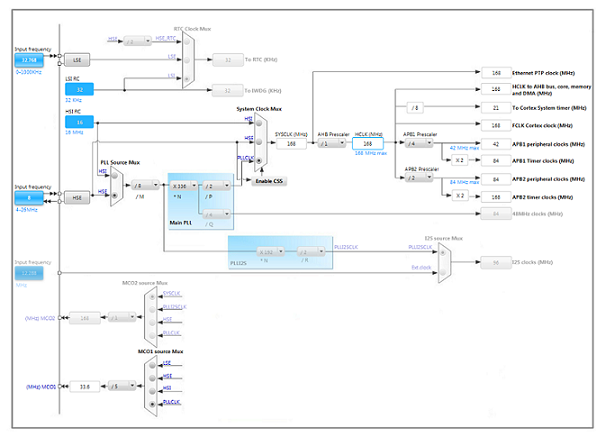This screenshot has width=606, height=437.
Task: Click the 168 MHz max label under HCLK
Action: point(371,153)
